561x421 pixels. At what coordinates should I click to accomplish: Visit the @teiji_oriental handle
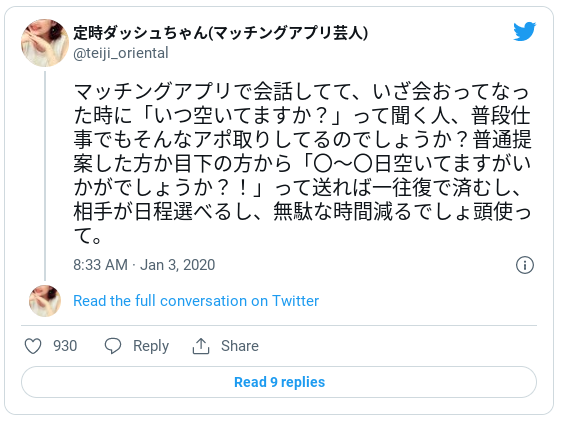pos(121,53)
